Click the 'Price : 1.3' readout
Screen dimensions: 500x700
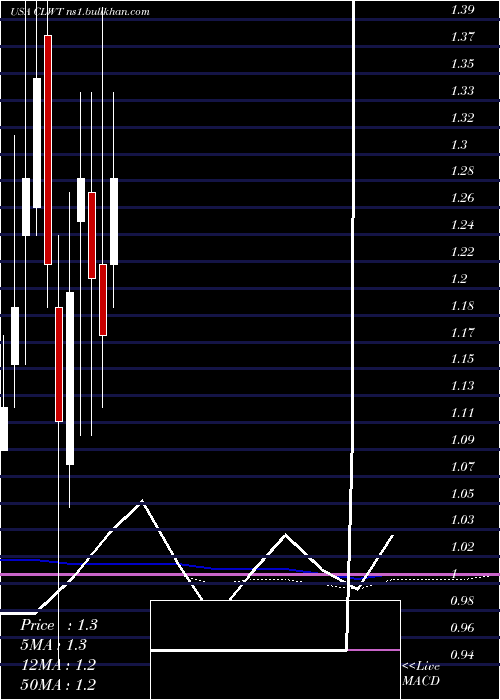(x=58, y=625)
